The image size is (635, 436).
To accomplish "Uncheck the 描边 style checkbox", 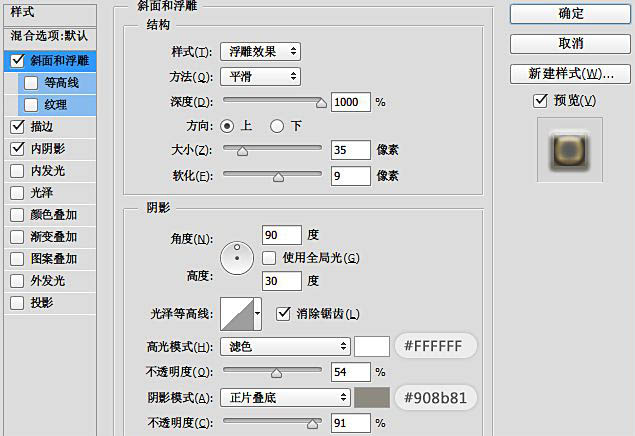I will tap(17, 127).
